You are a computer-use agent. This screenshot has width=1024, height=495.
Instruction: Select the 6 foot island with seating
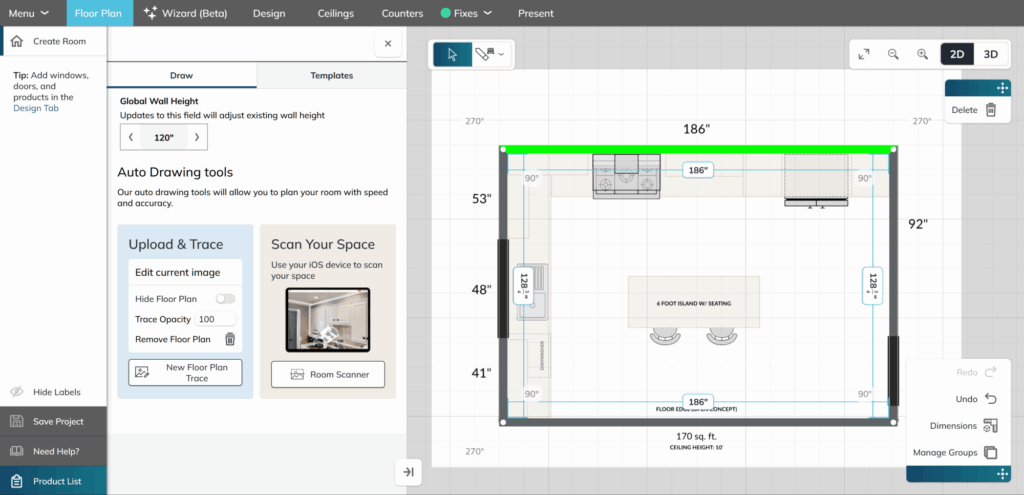tap(694, 302)
